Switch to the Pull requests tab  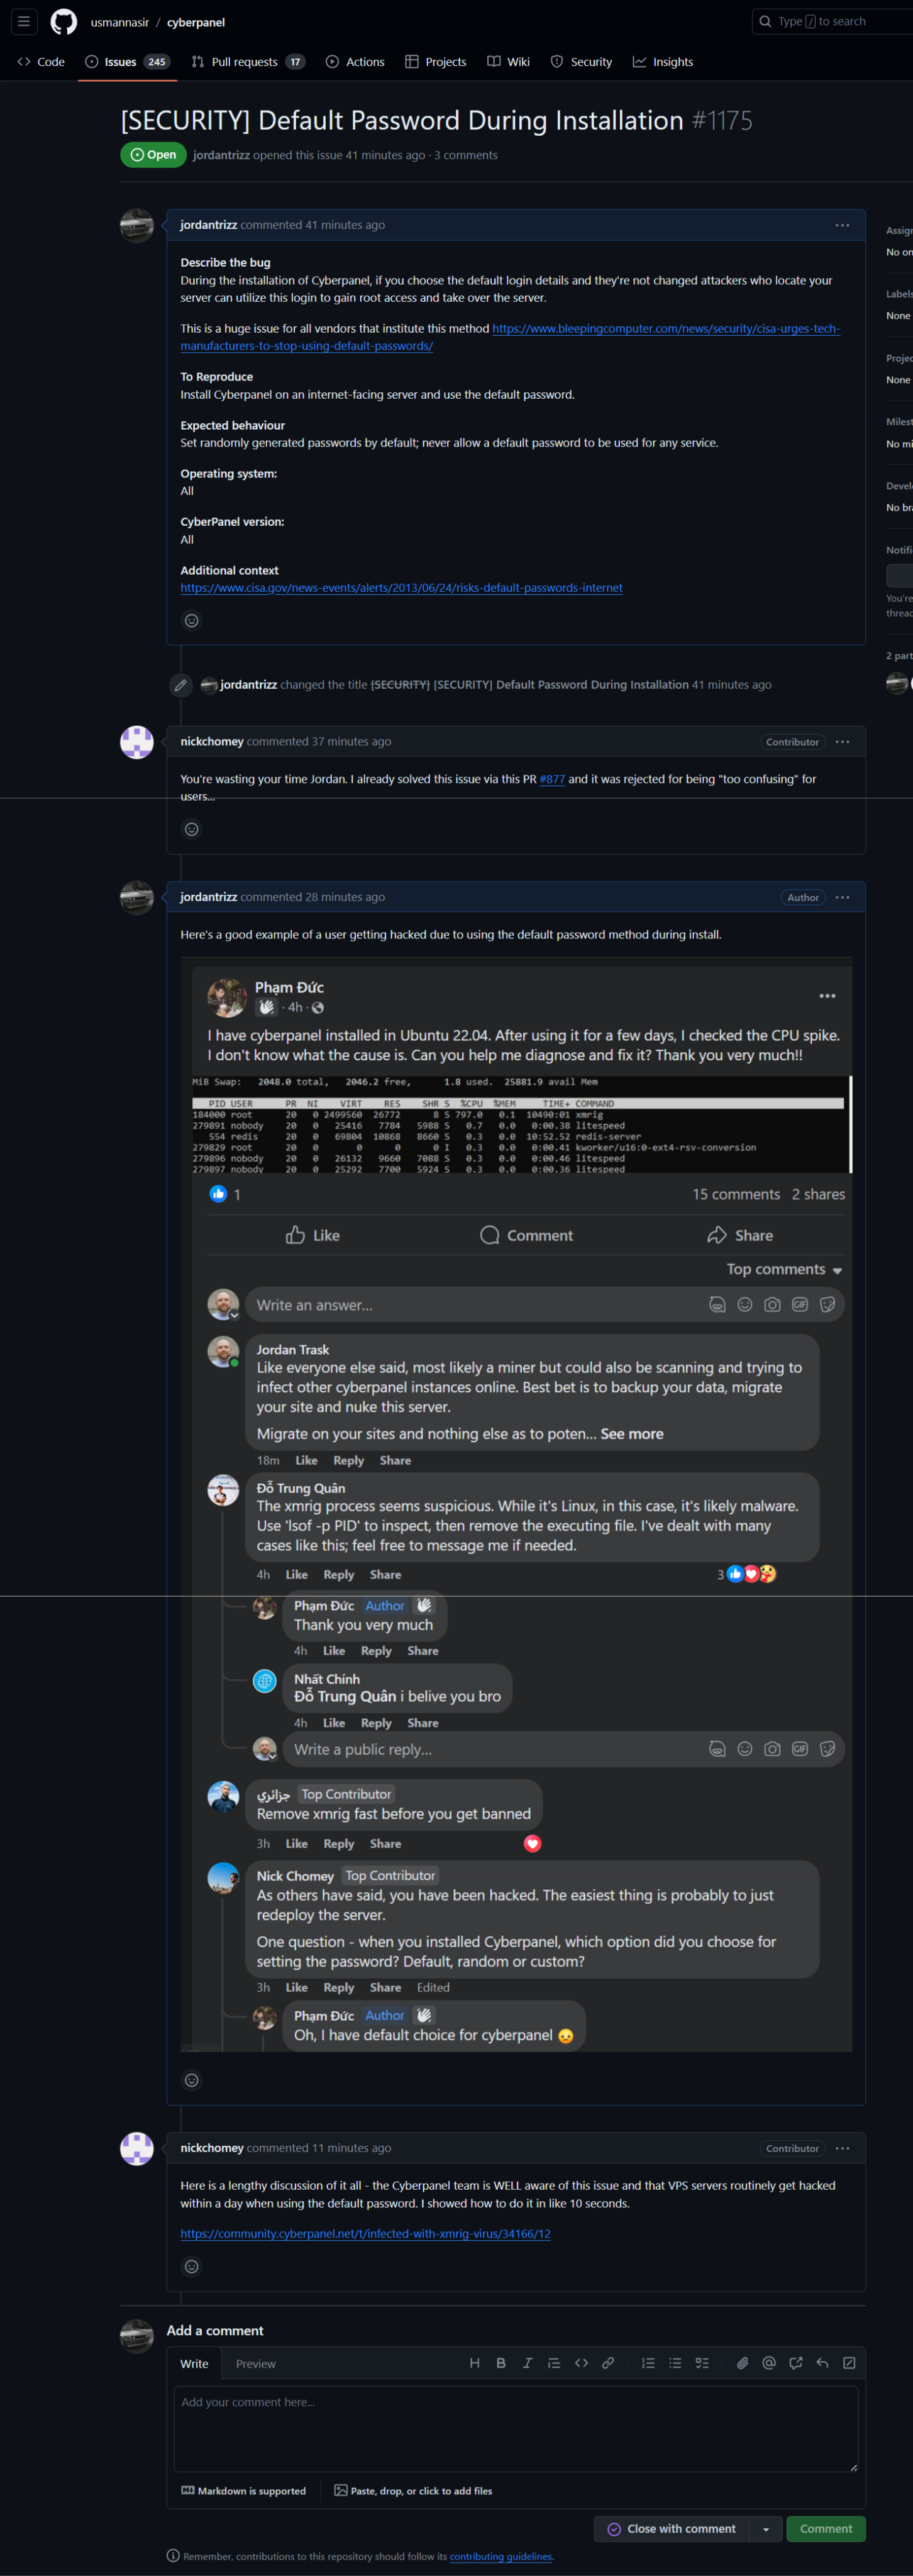pyautogui.click(x=246, y=62)
